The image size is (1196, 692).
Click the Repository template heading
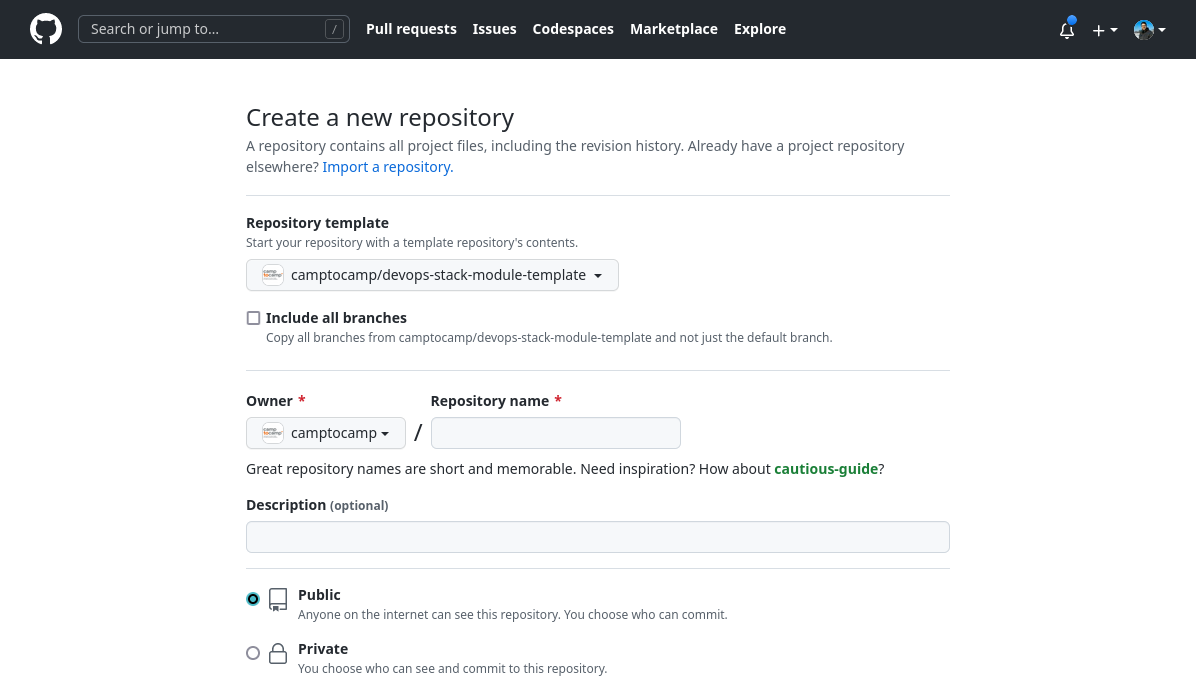(x=317, y=223)
